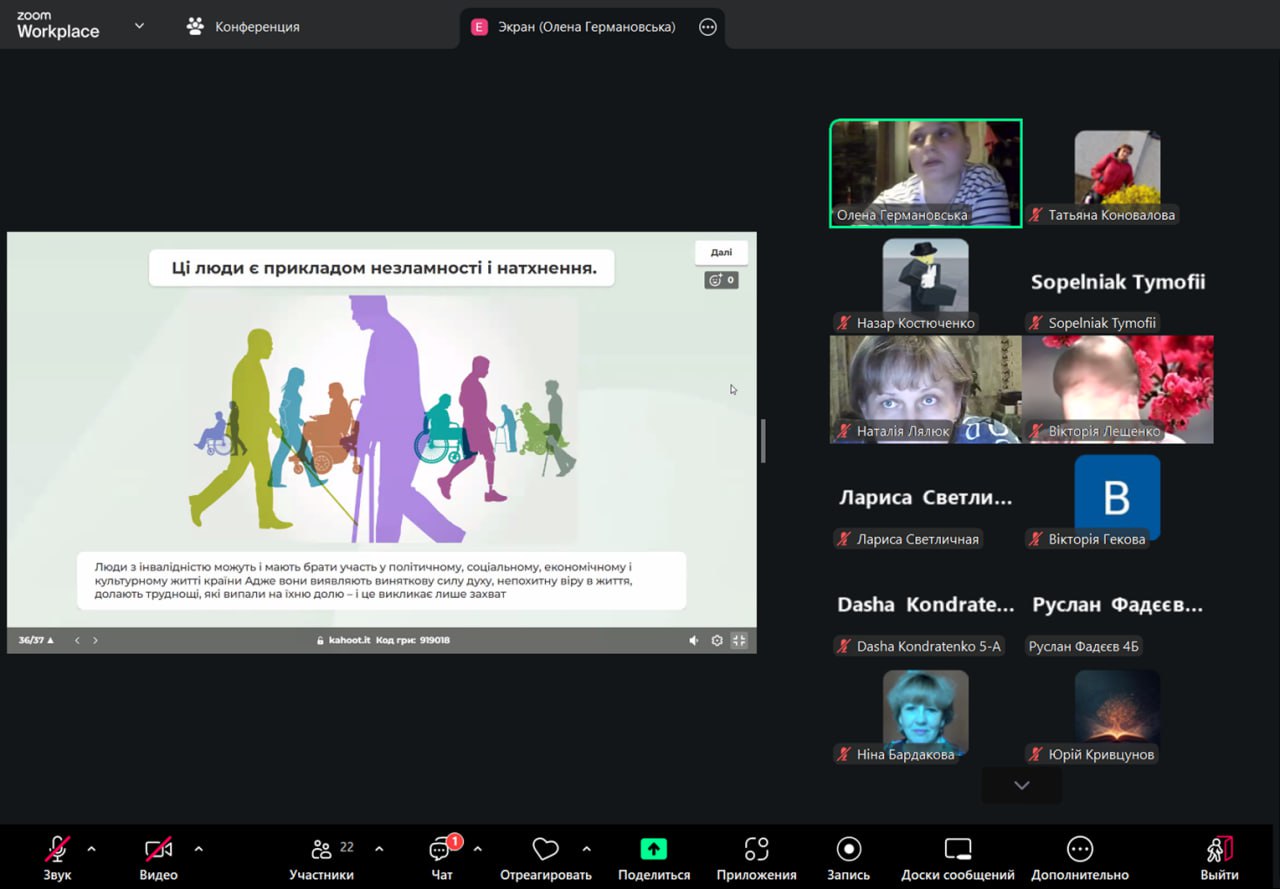The height and width of the screenshot is (889, 1280).
Task: Click the green Поделиться share screen icon
Action: point(654,850)
